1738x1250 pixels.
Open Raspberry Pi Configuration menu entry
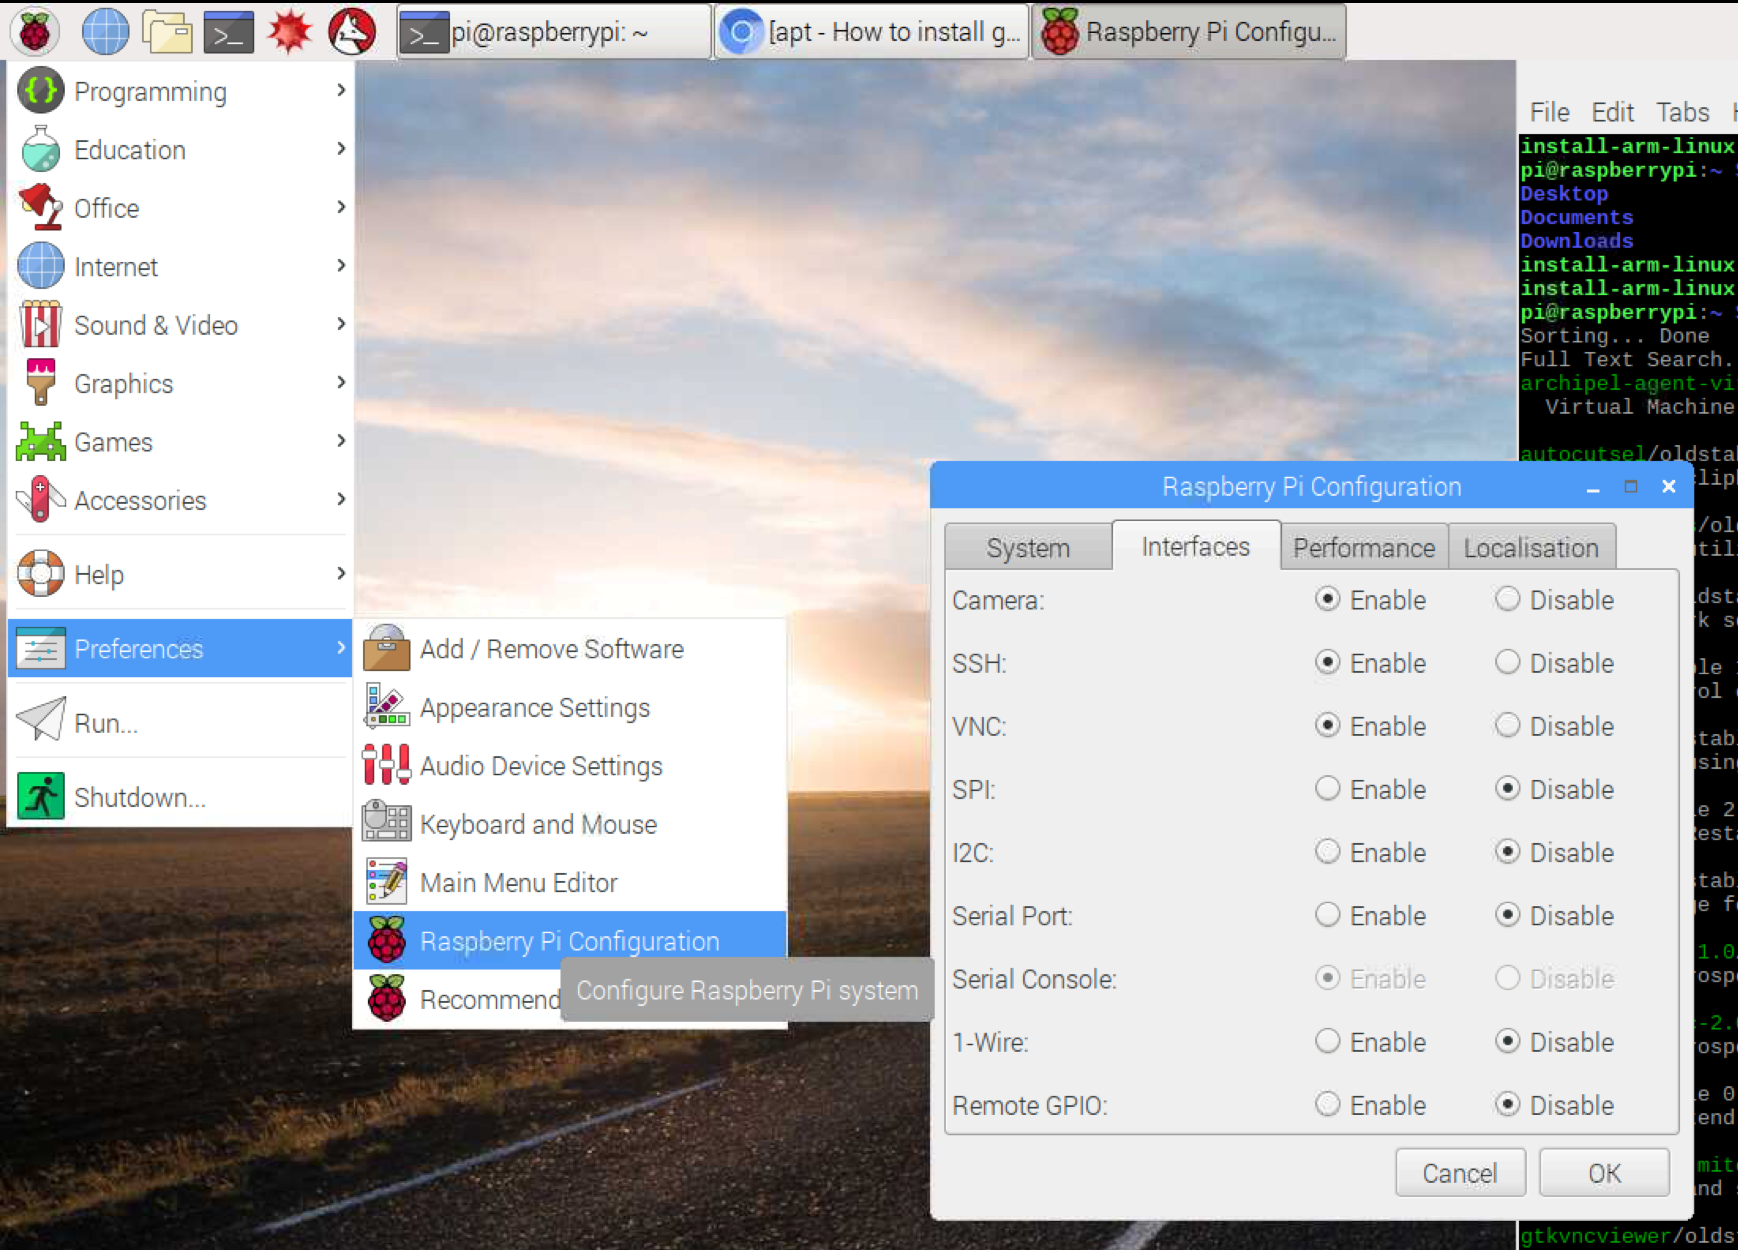click(570, 940)
